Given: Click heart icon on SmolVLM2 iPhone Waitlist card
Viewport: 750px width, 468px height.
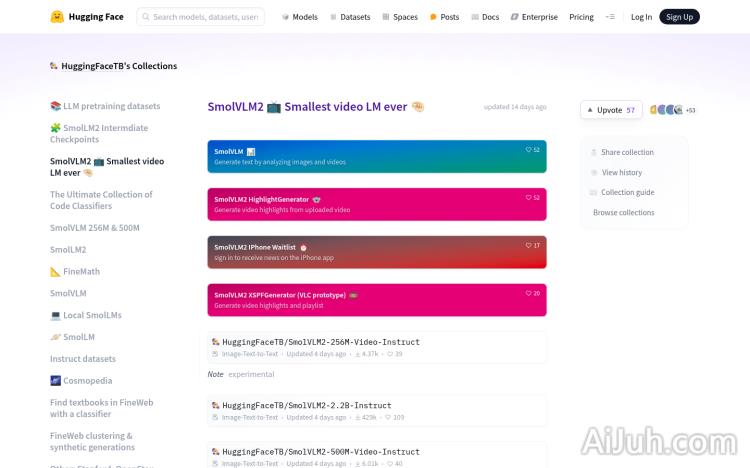Looking at the screenshot, I should [529, 246].
